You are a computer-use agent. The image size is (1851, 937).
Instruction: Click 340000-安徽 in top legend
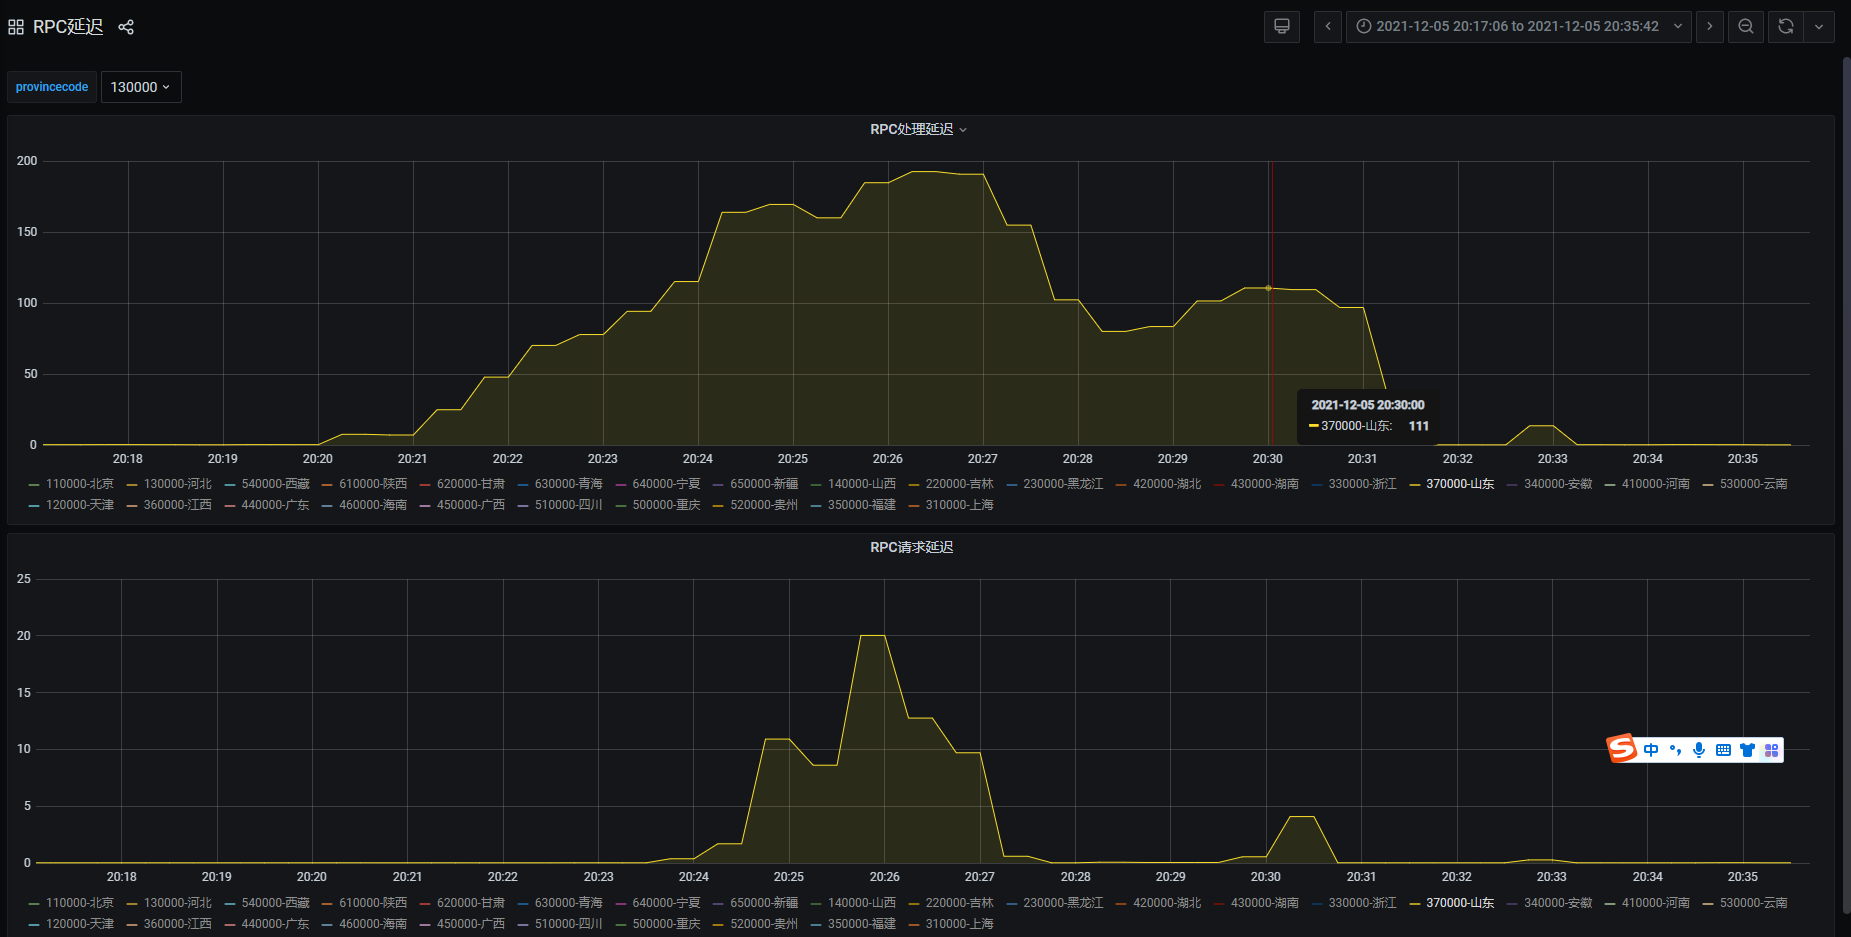click(1558, 484)
